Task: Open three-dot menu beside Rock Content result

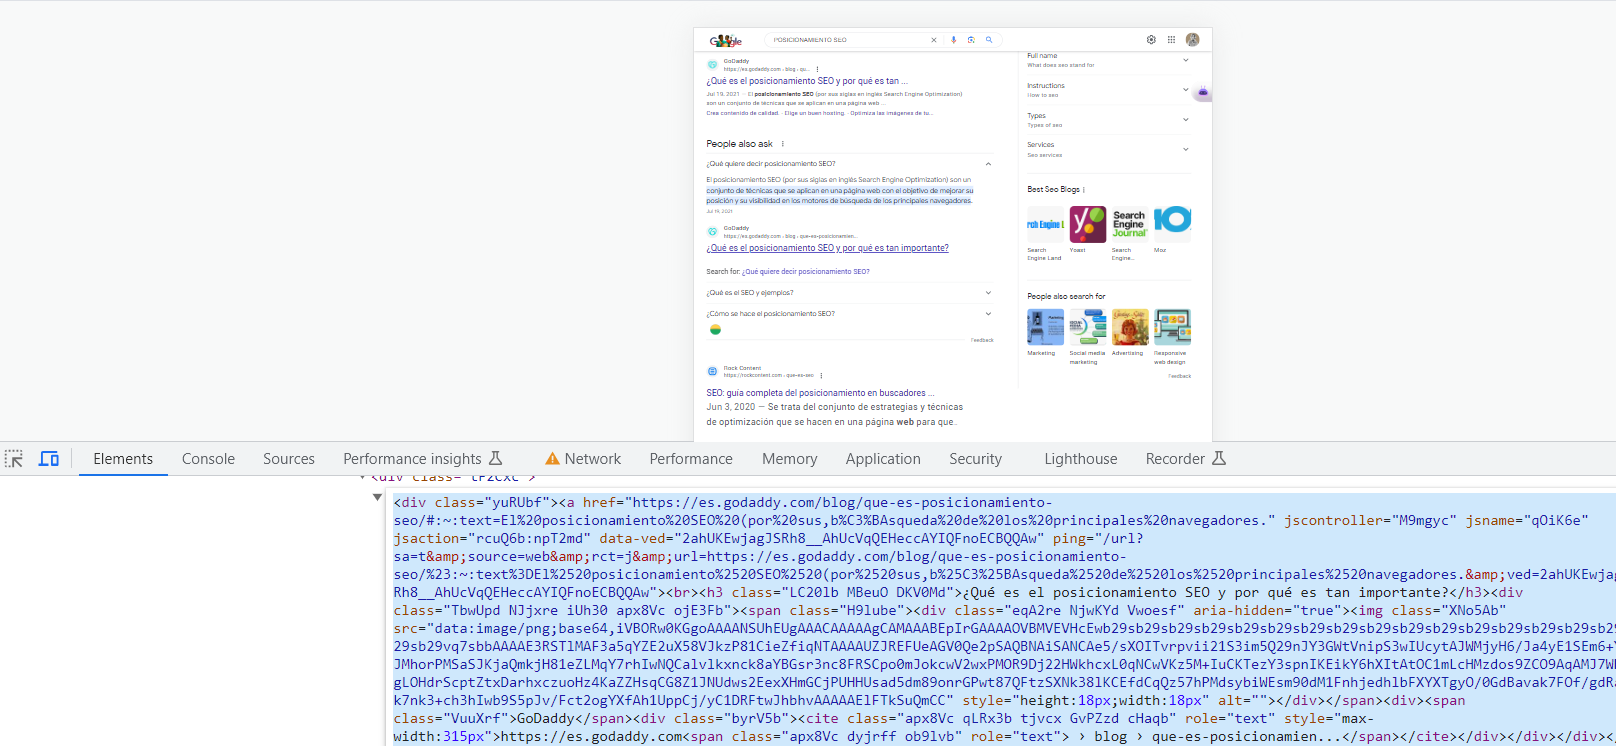Action: point(821,376)
